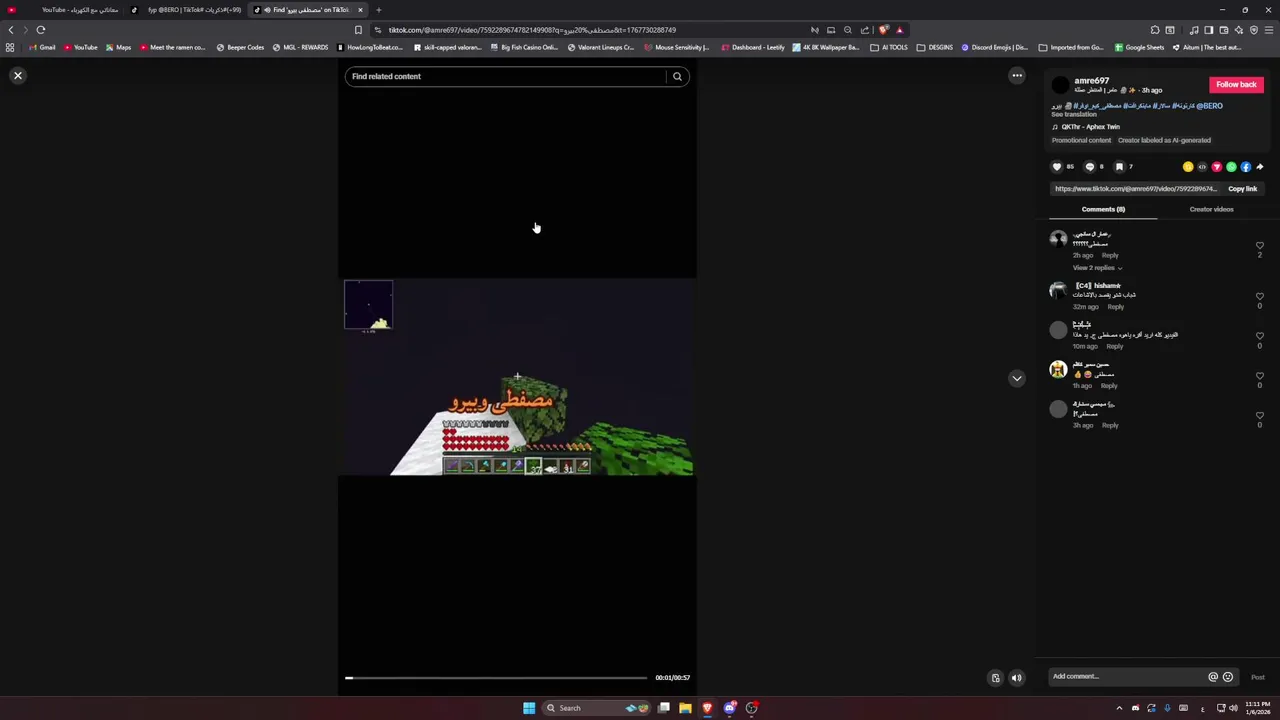Show hidden system tray icons
1280x720 pixels.
(1119, 708)
